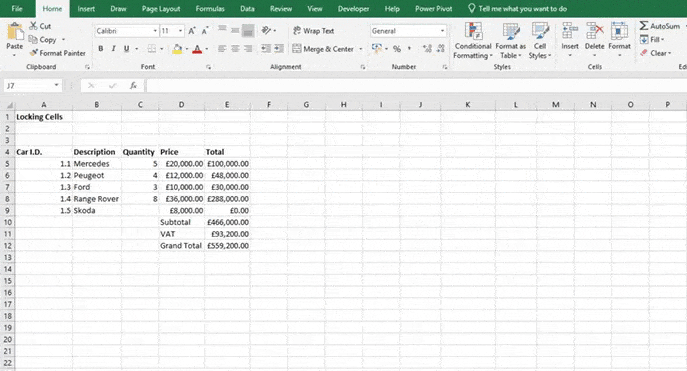Toggle Wrap Text
The image size is (687, 371).
(313, 31)
